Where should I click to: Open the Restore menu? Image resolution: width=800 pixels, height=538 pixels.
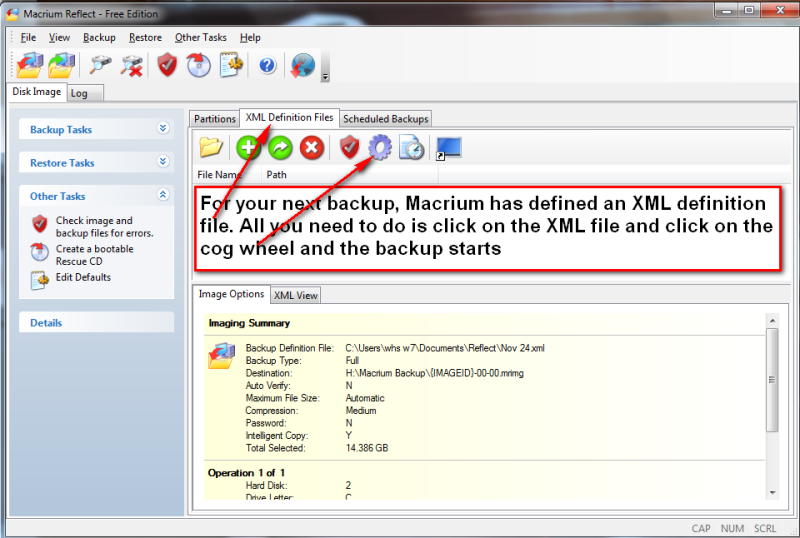coord(145,37)
